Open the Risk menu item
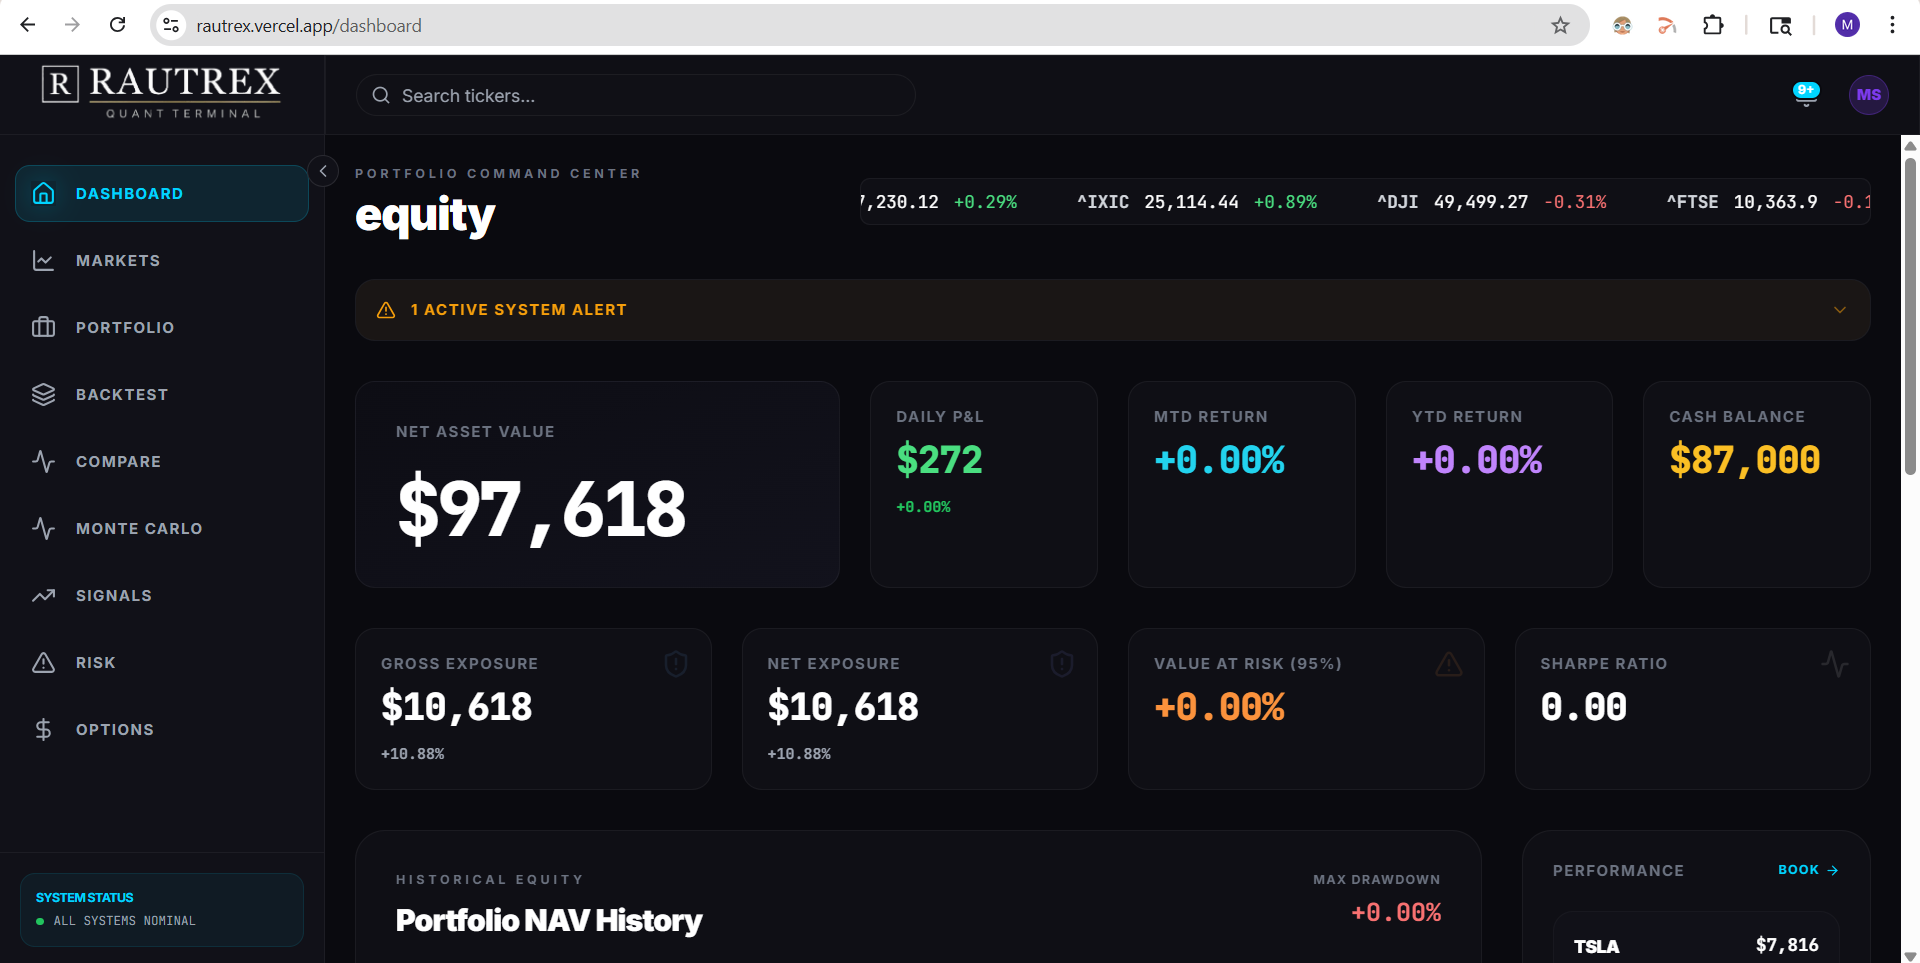 [x=162, y=662]
